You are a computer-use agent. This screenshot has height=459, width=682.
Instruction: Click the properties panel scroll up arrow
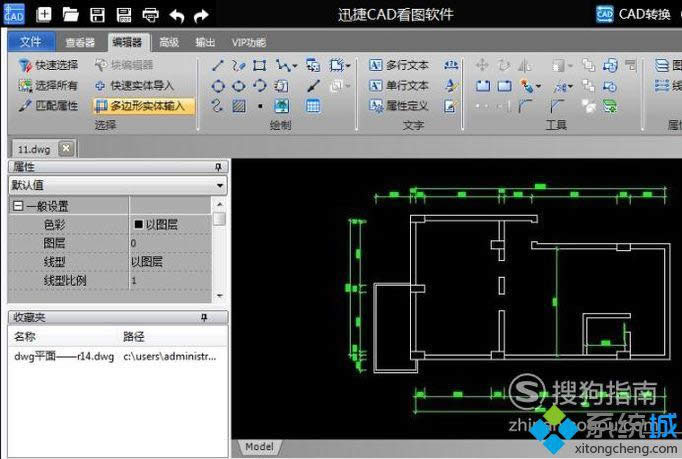pos(220,204)
